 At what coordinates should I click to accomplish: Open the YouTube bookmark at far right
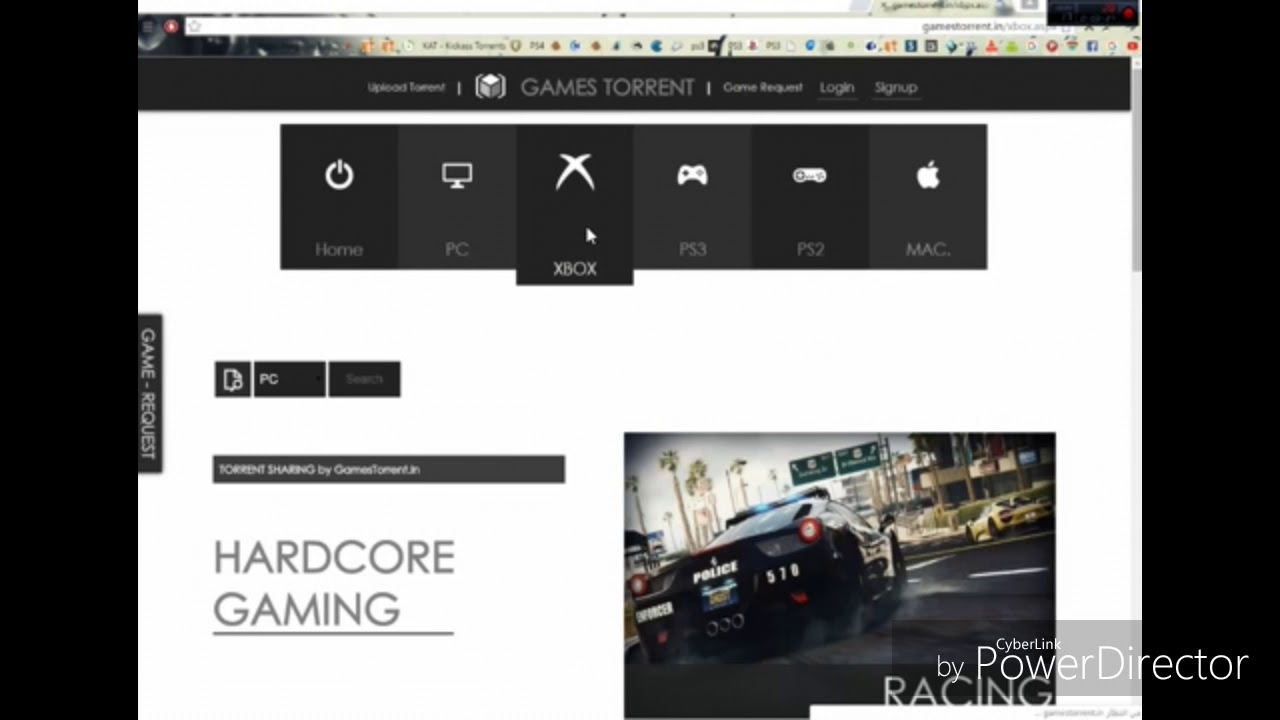click(1132, 46)
